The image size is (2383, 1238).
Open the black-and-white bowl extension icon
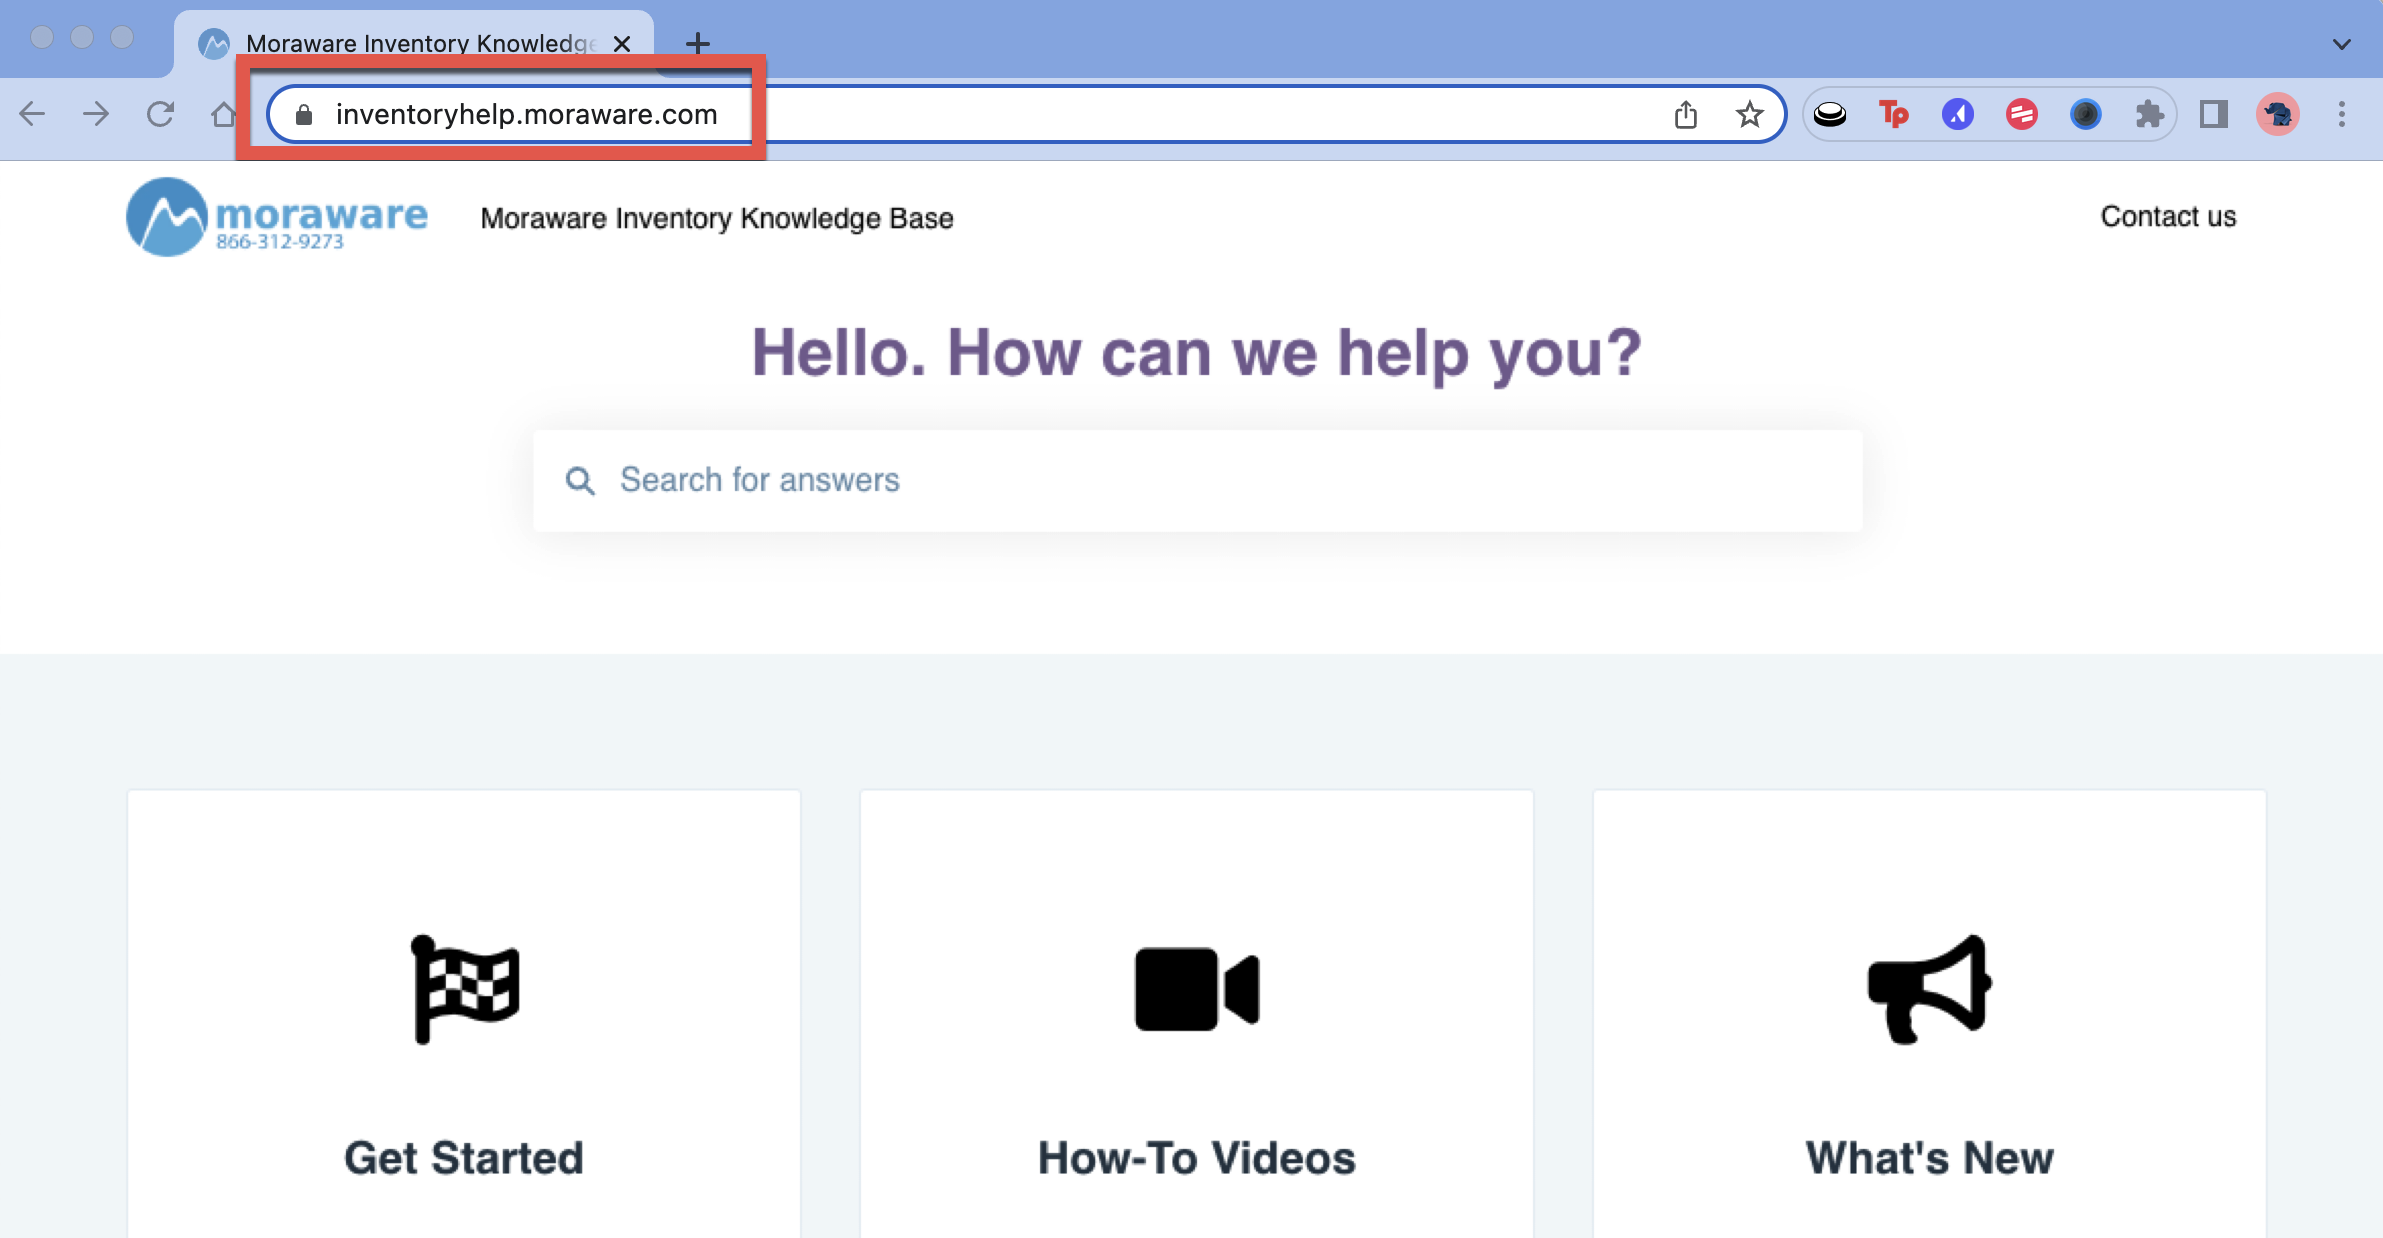pyautogui.click(x=1830, y=115)
